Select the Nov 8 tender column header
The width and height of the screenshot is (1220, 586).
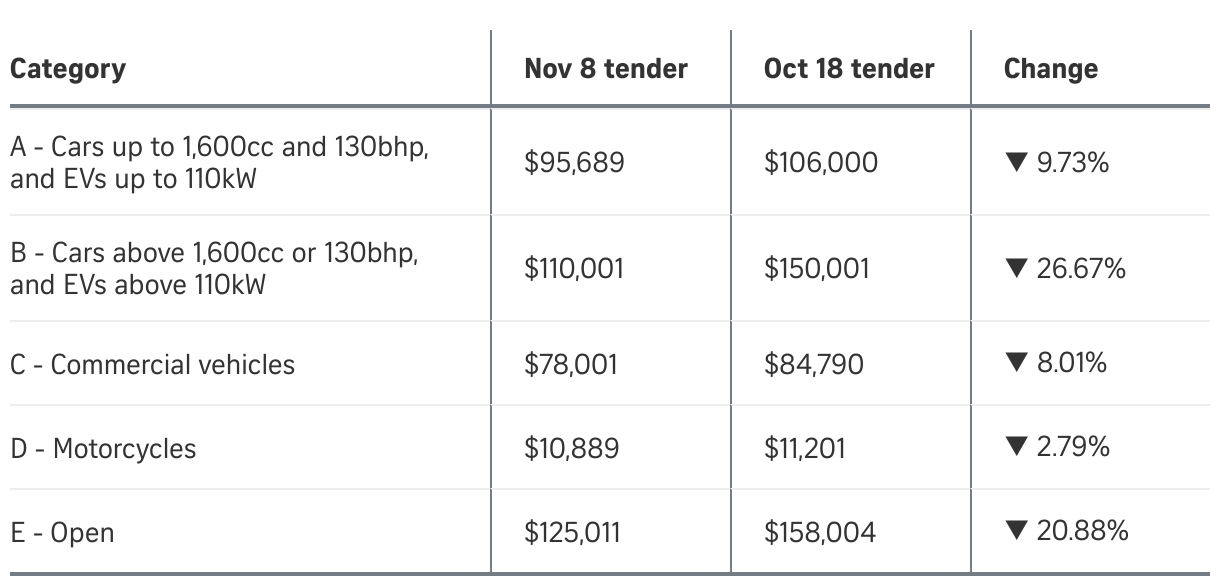(606, 69)
